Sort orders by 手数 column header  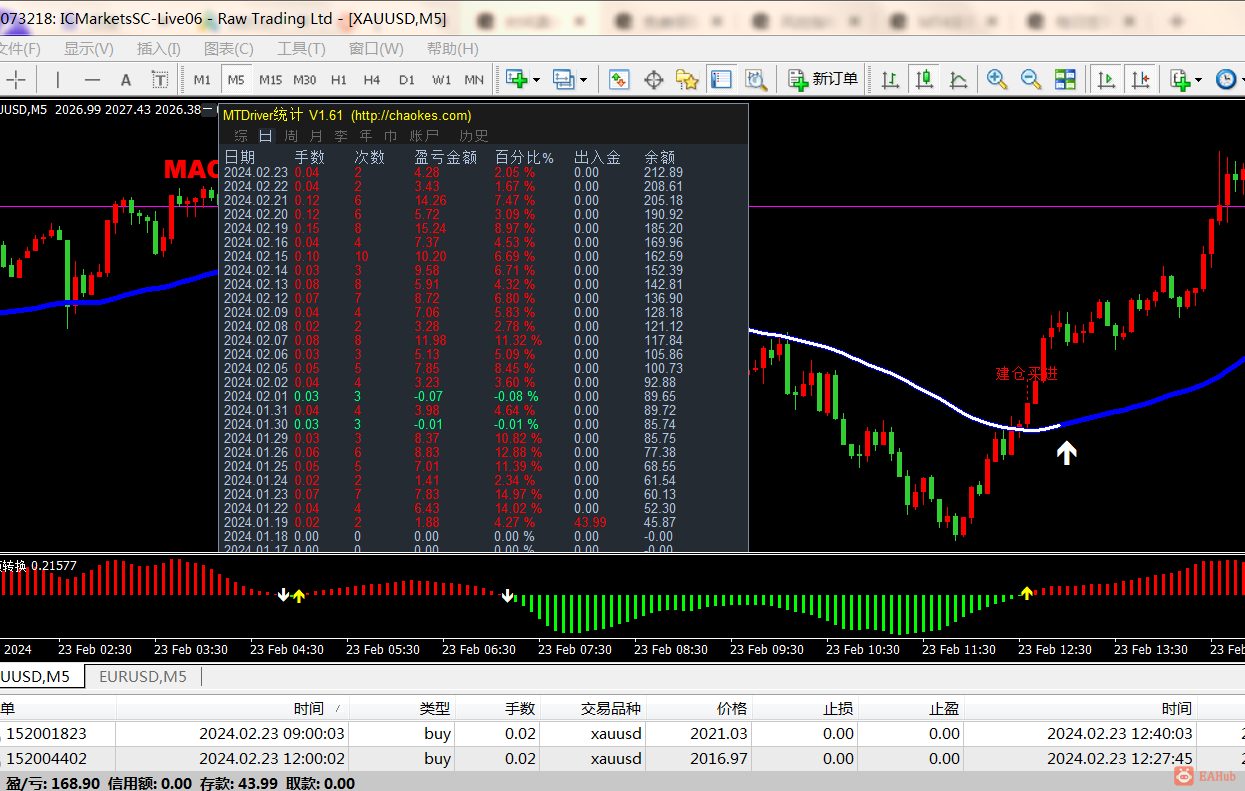click(x=520, y=708)
